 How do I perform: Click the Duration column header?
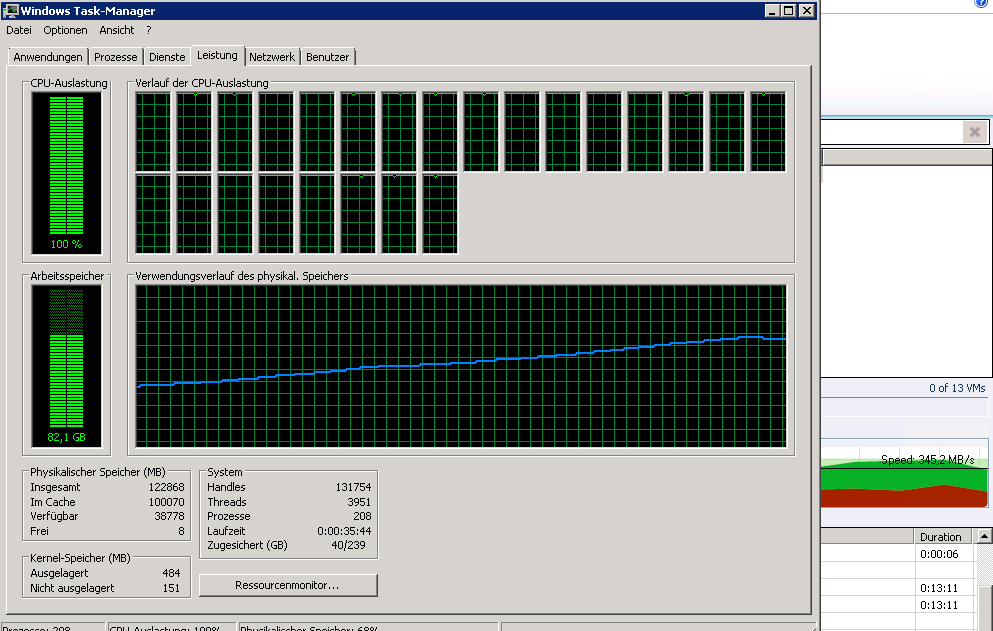941,537
